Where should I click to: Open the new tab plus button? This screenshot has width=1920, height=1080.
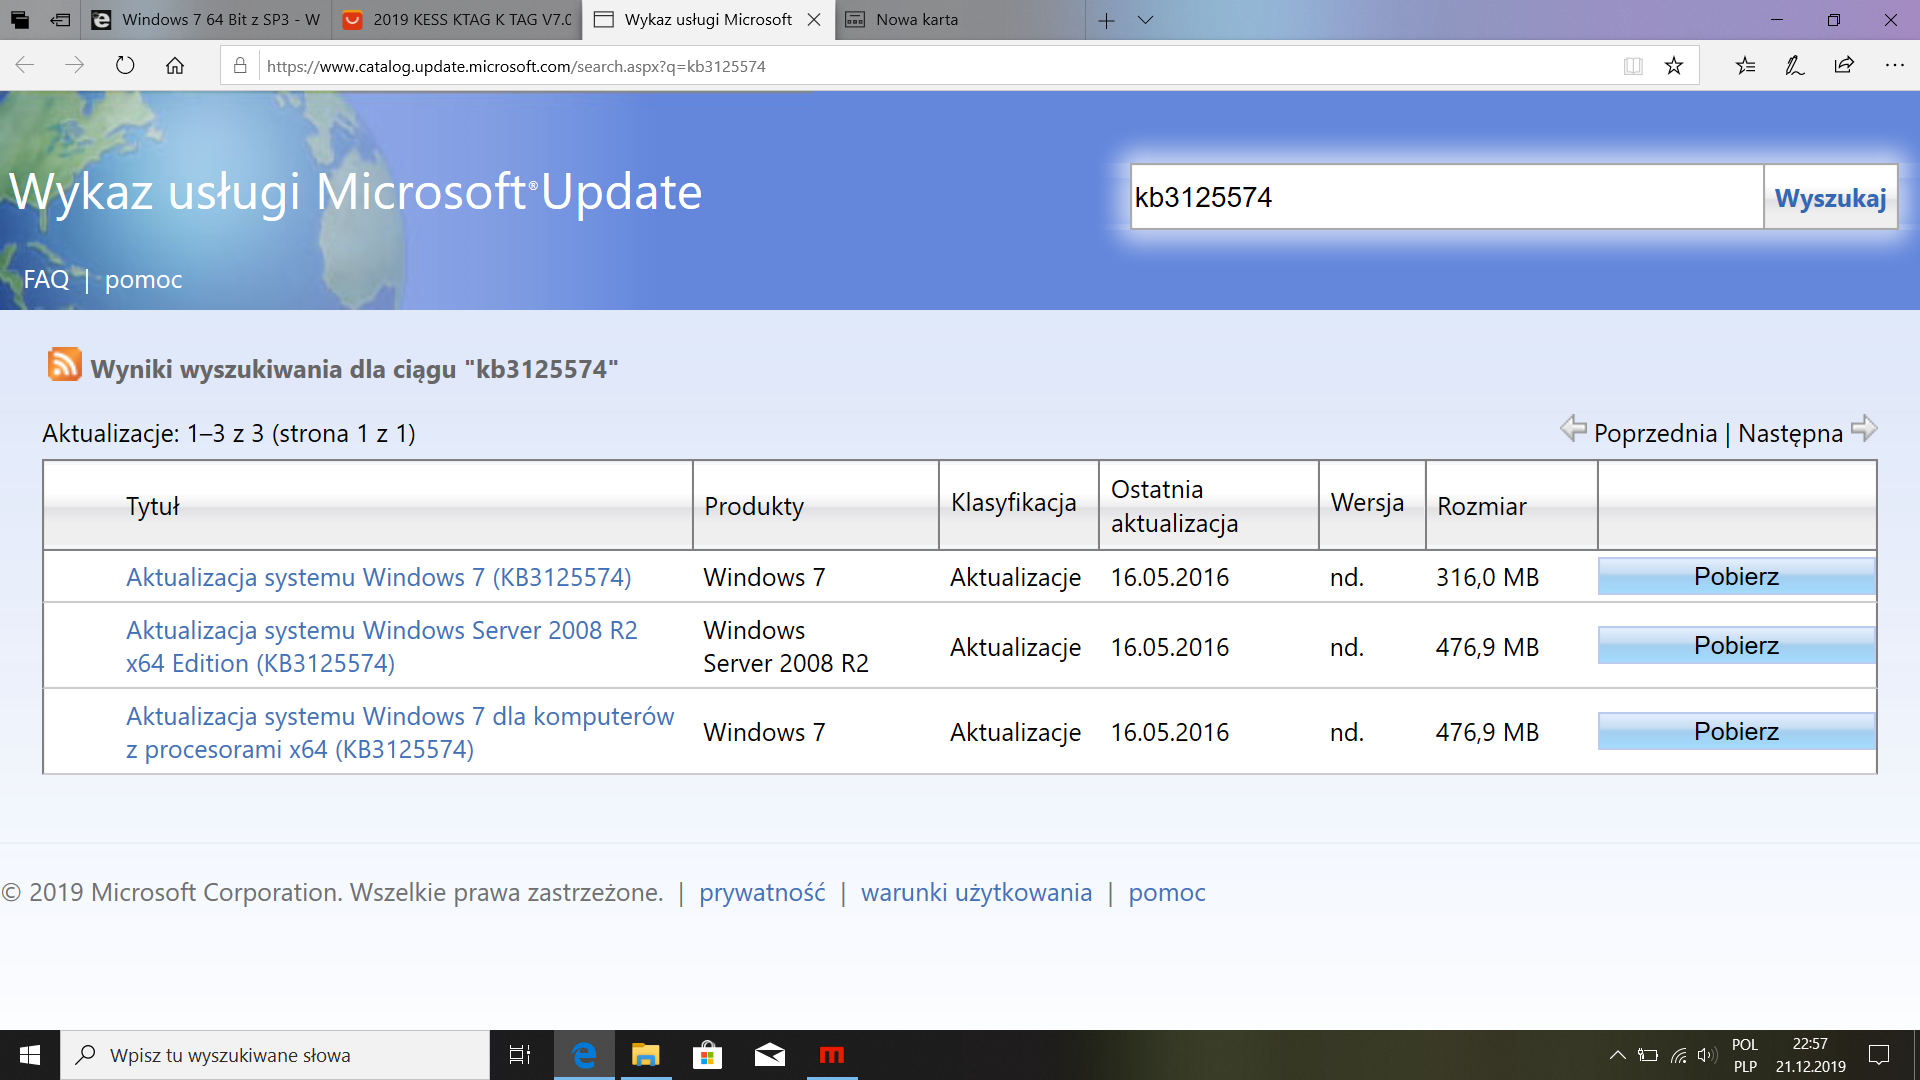click(1106, 20)
